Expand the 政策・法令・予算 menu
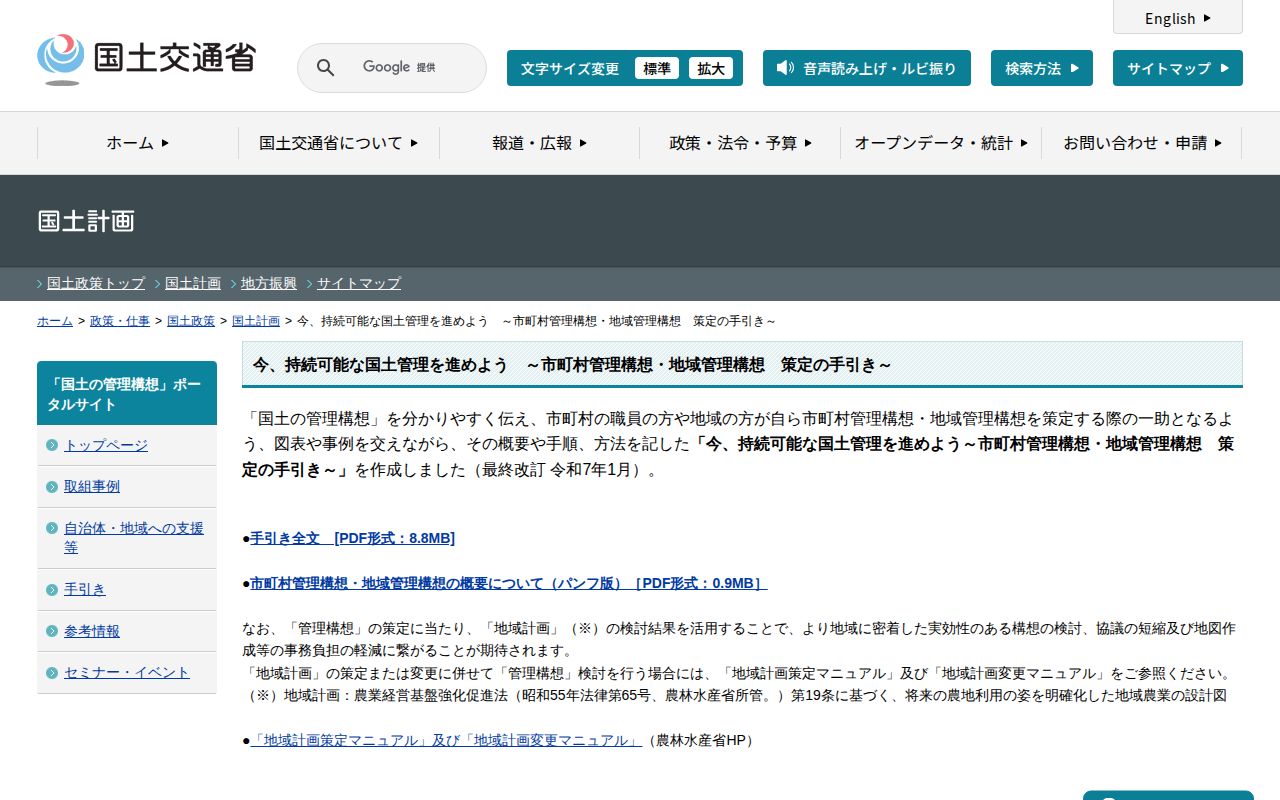The image size is (1280, 800). (740, 143)
